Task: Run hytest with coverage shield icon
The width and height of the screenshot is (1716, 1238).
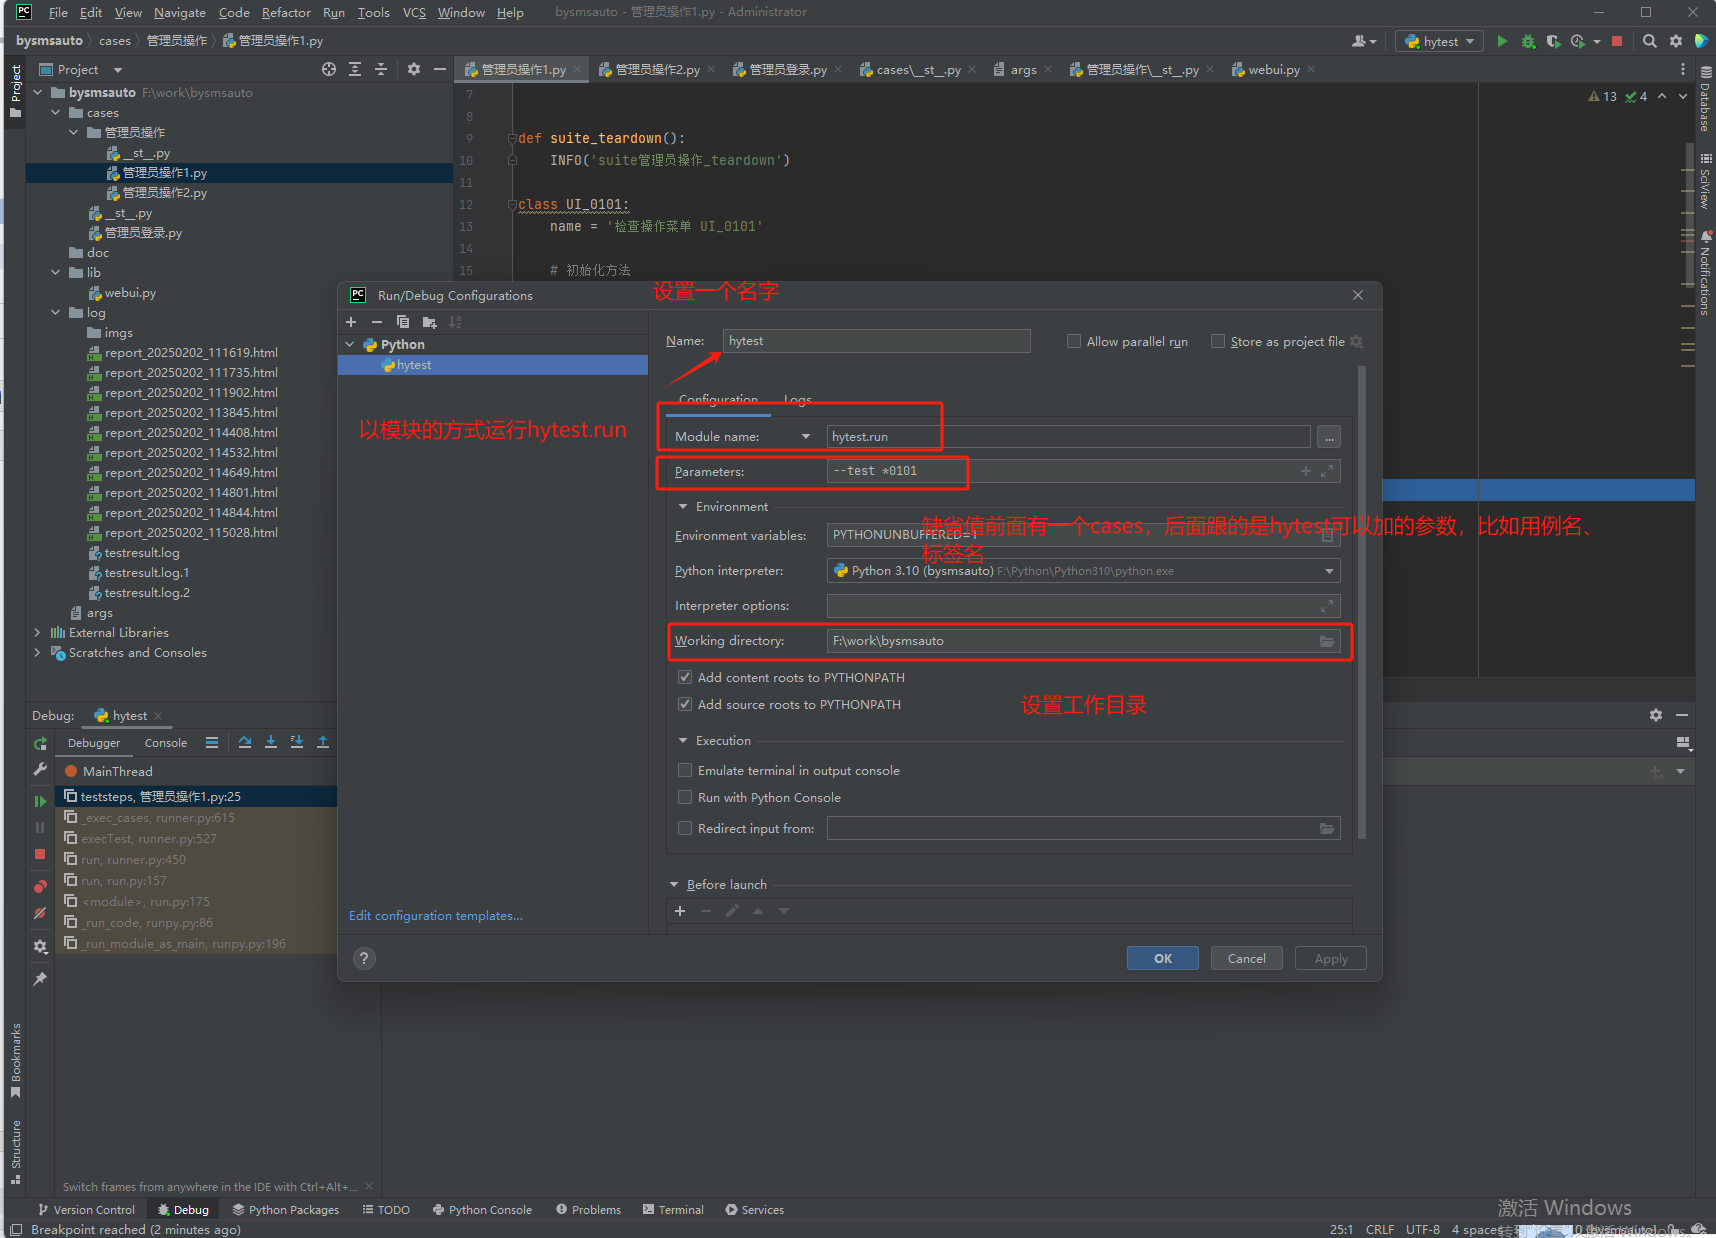Action: [x=1553, y=41]
